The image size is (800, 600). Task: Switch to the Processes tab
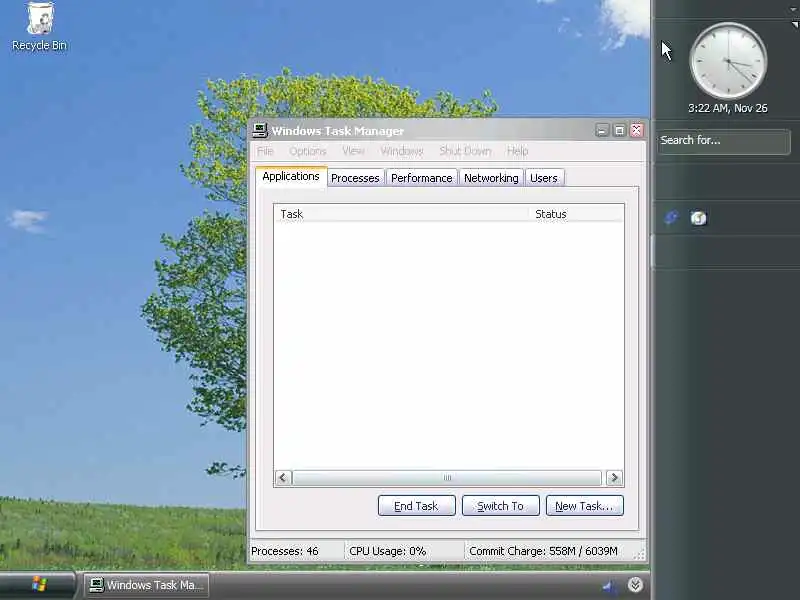tap(355, 178)
